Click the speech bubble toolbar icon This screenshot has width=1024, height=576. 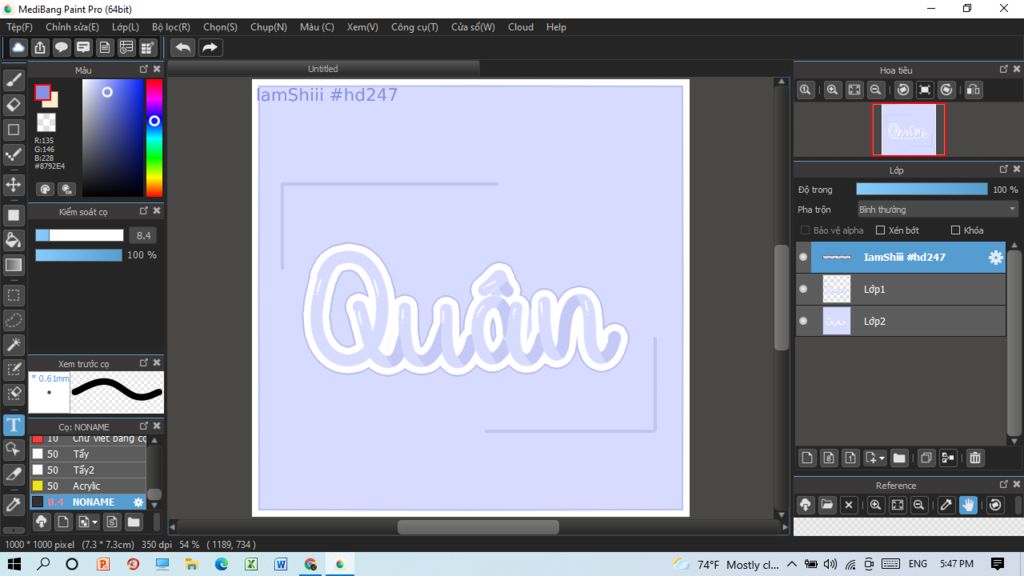point(61,48)
